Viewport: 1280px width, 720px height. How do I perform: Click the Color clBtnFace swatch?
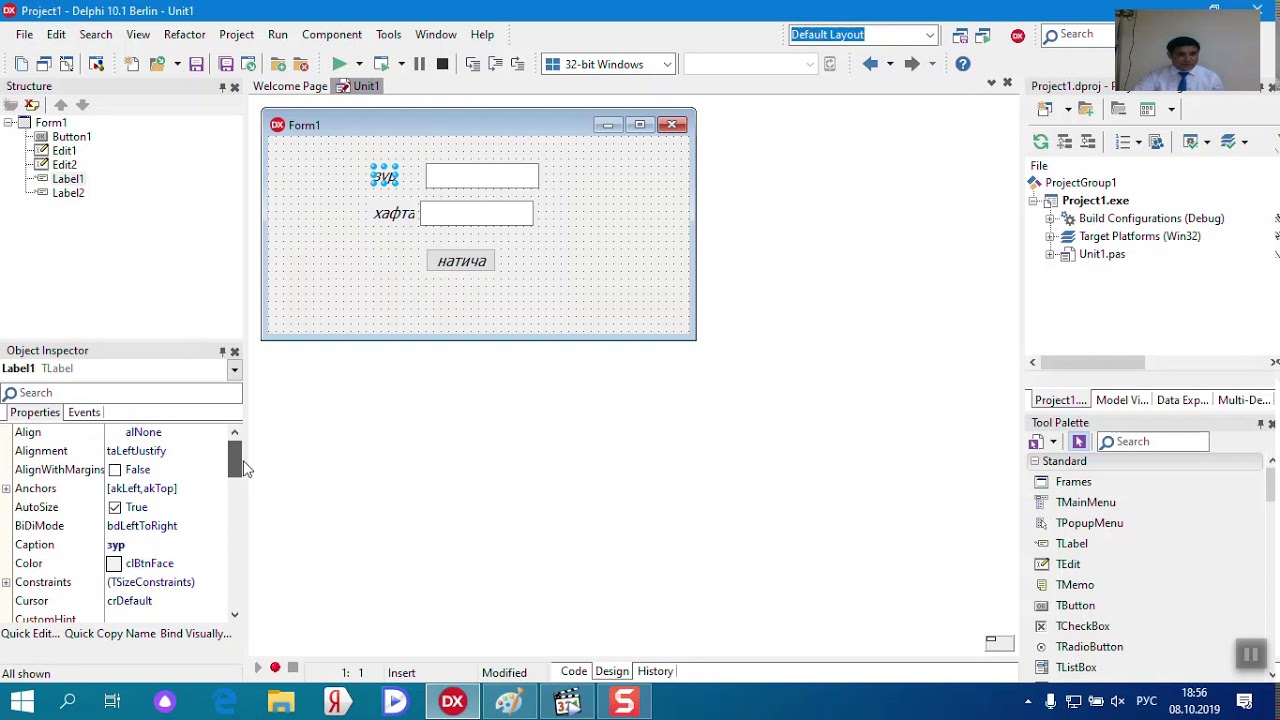(x=114, y=564)
